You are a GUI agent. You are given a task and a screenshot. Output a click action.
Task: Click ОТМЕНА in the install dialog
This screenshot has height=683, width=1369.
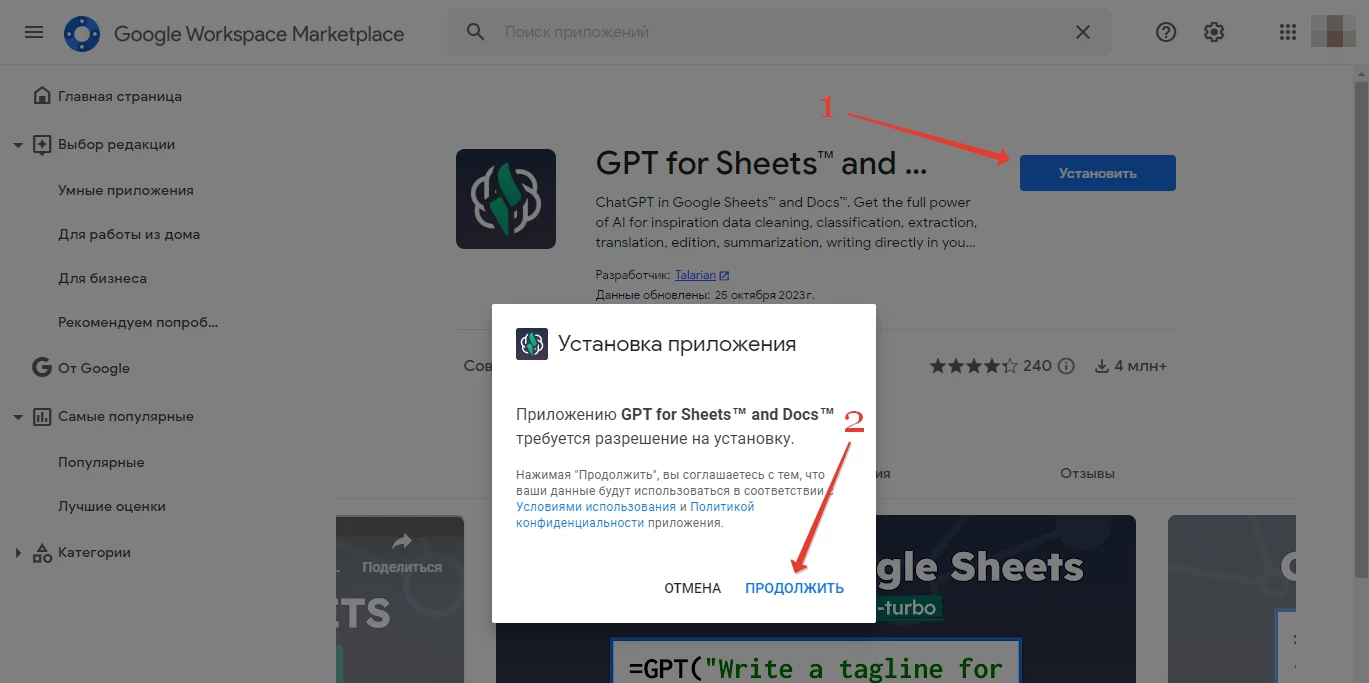693,588
